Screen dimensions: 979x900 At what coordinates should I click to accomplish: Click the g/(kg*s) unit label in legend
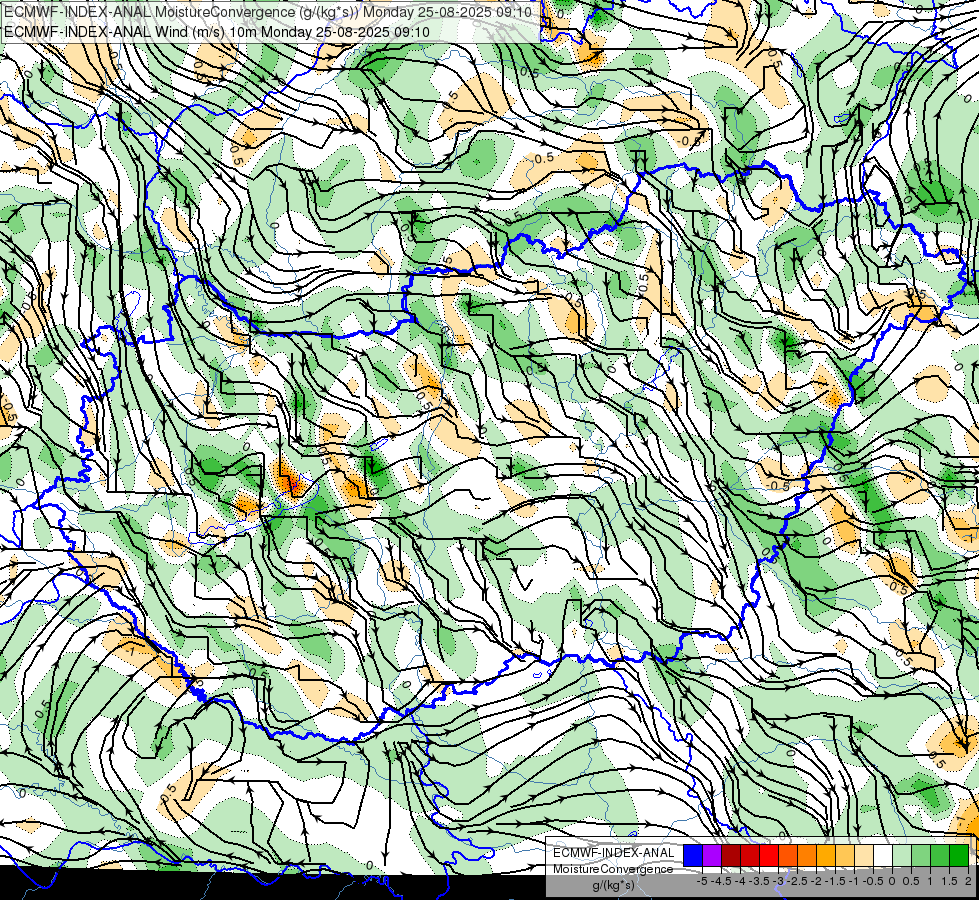[613, 886]
